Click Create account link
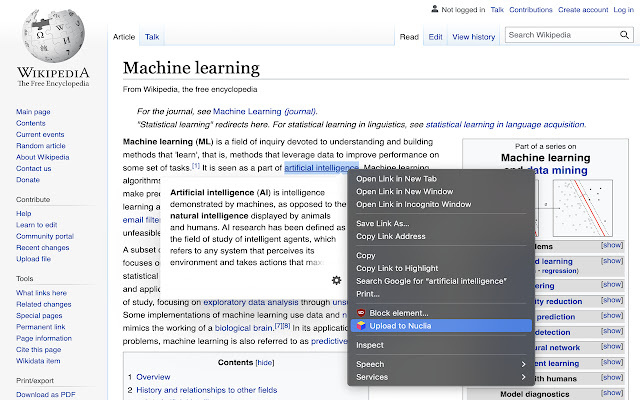Viewport: 640px width, 400px height. pos(583,10)
